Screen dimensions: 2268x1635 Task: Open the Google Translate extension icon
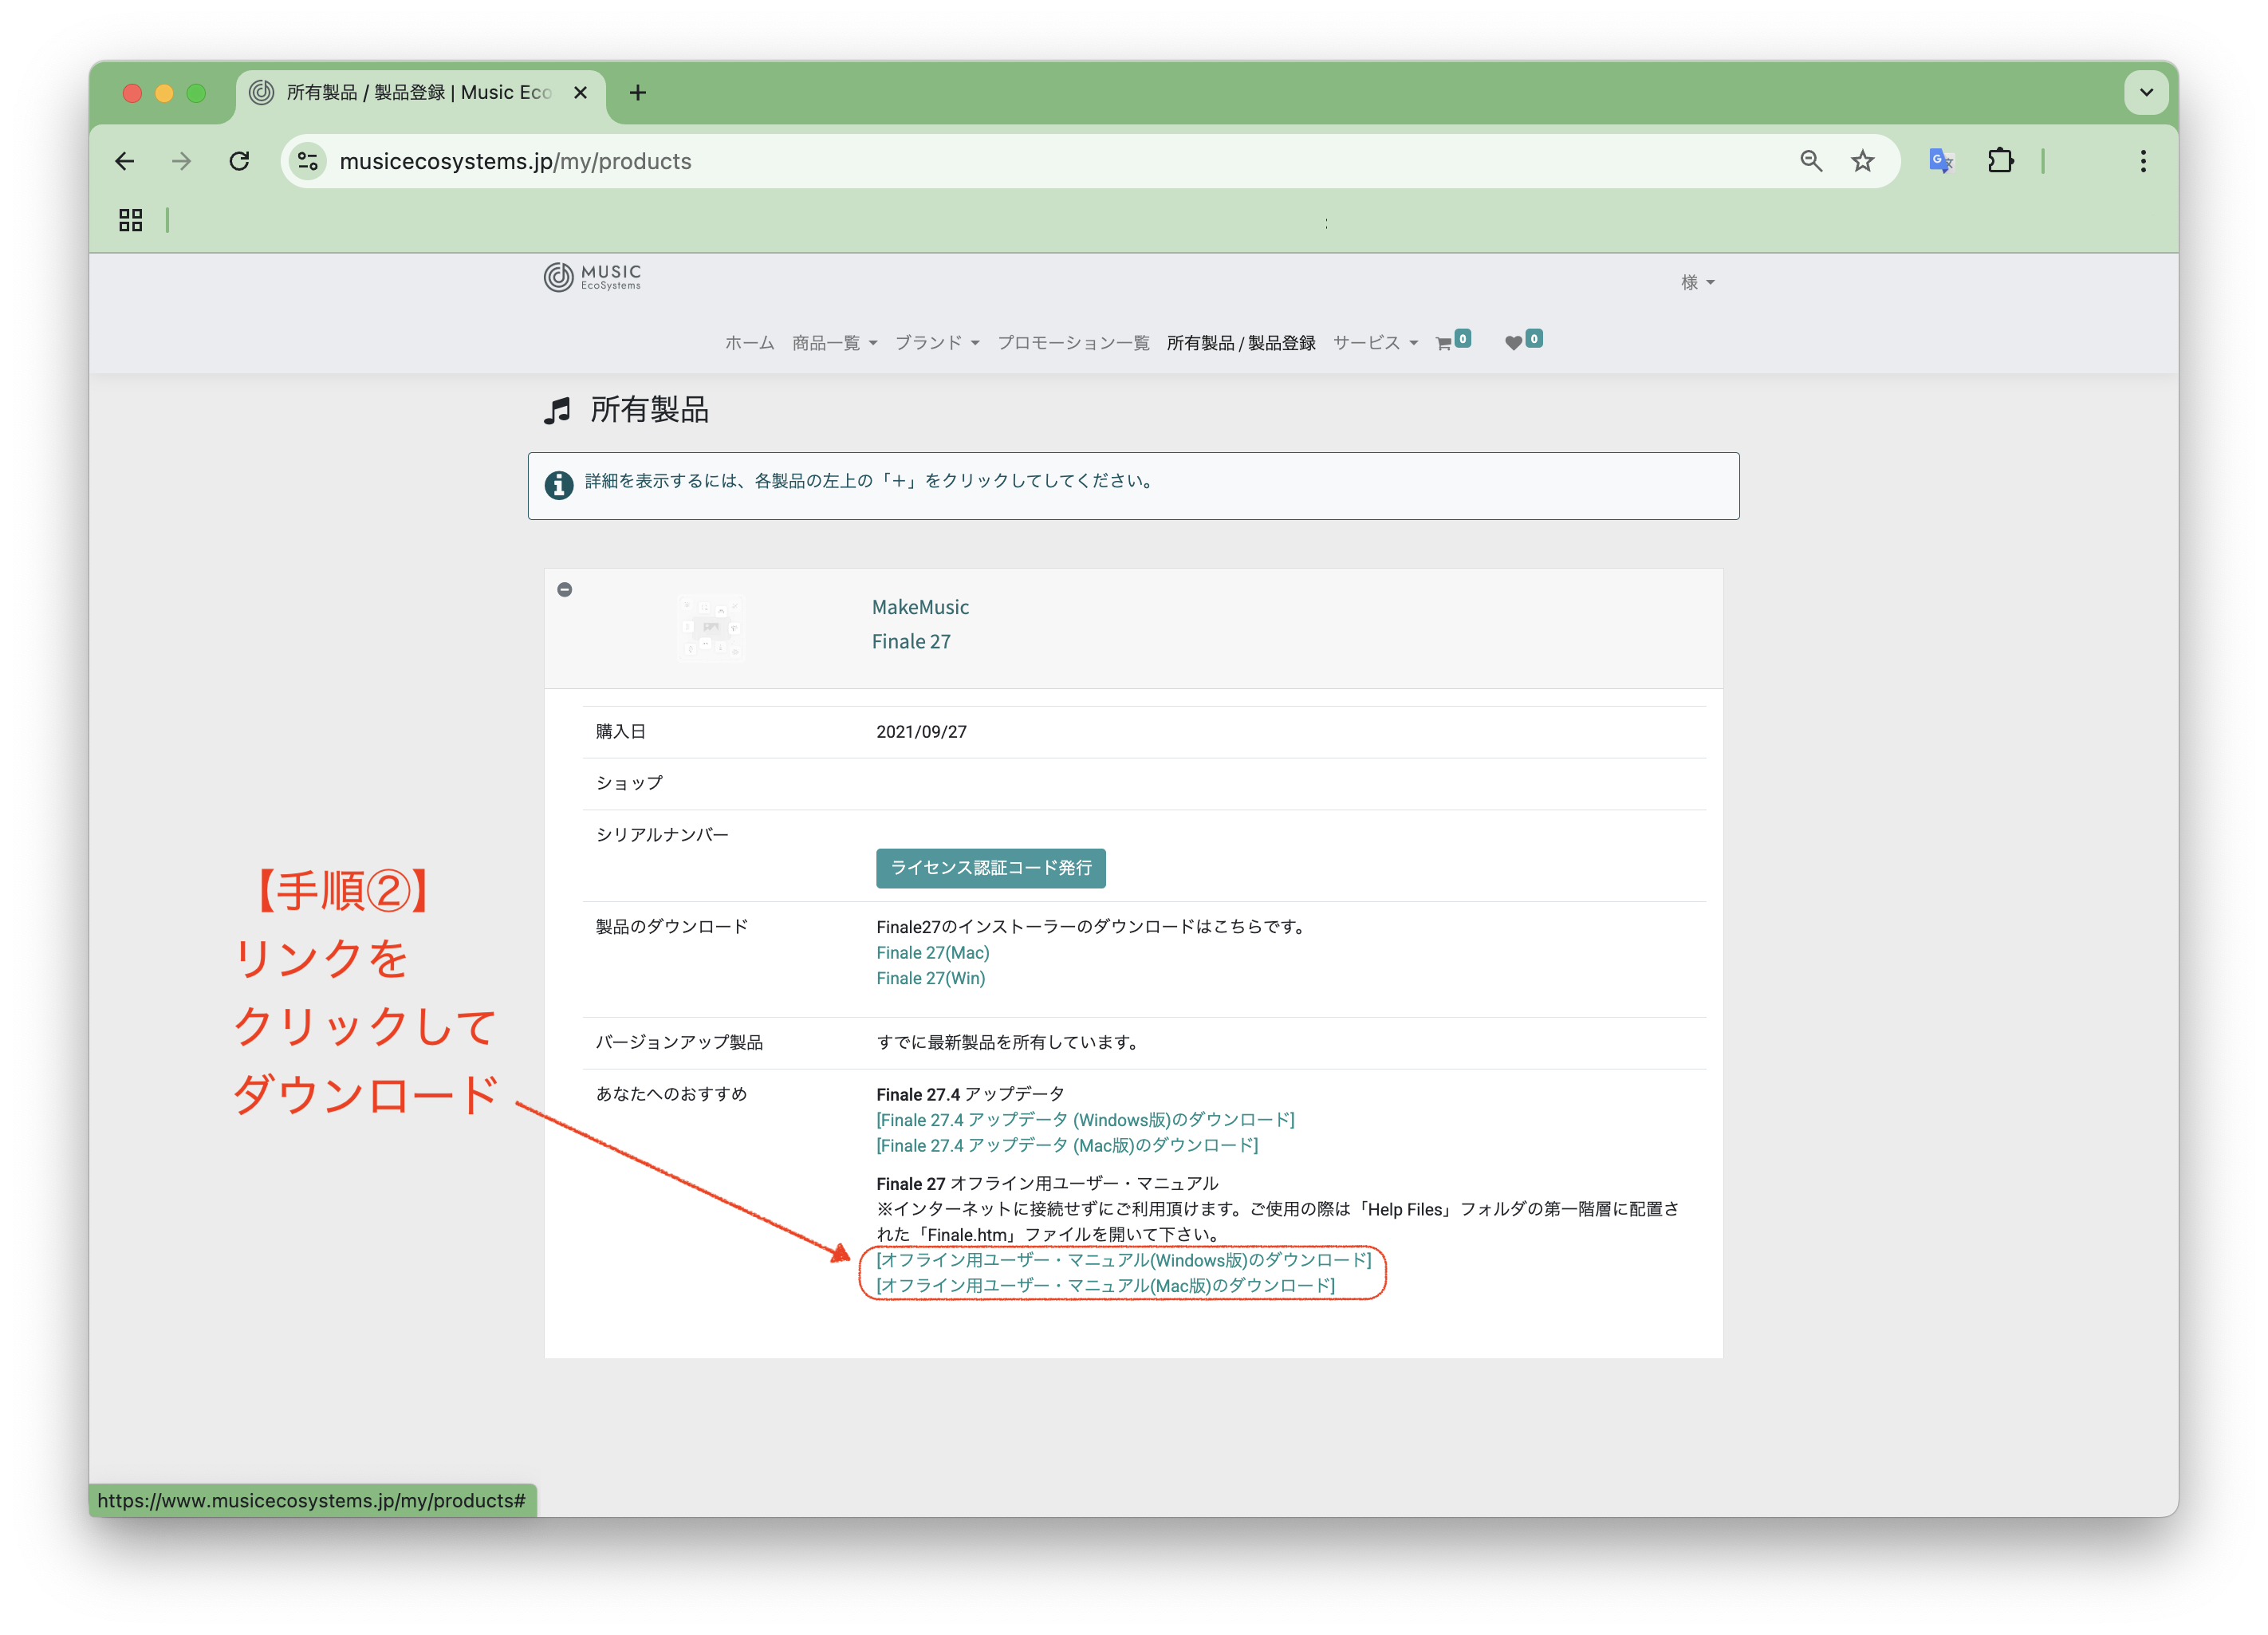tap(1941, 161)
